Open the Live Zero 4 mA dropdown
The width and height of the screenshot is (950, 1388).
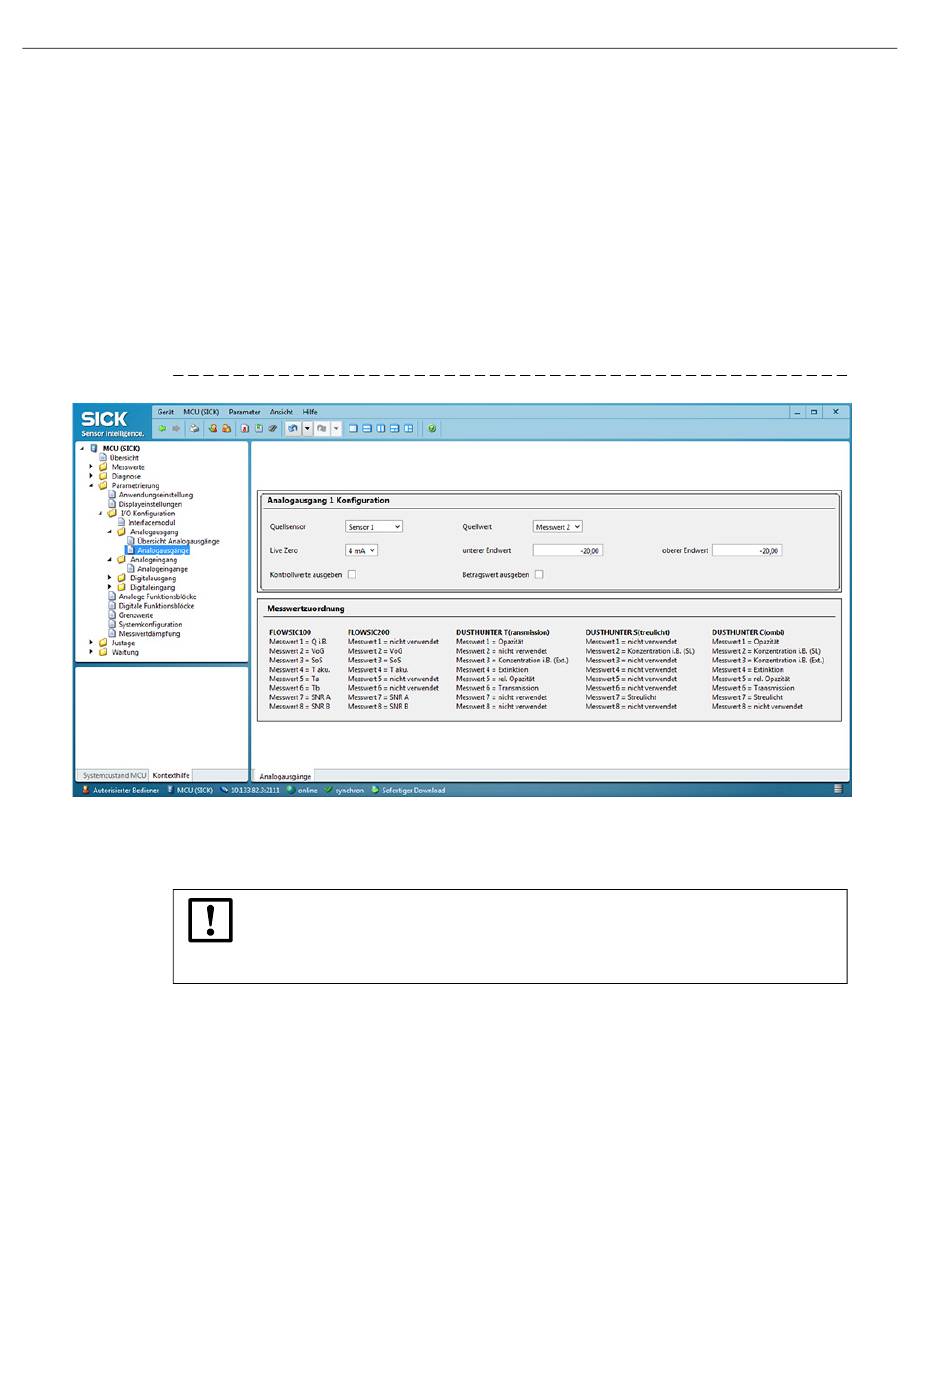tap(361, 551)
